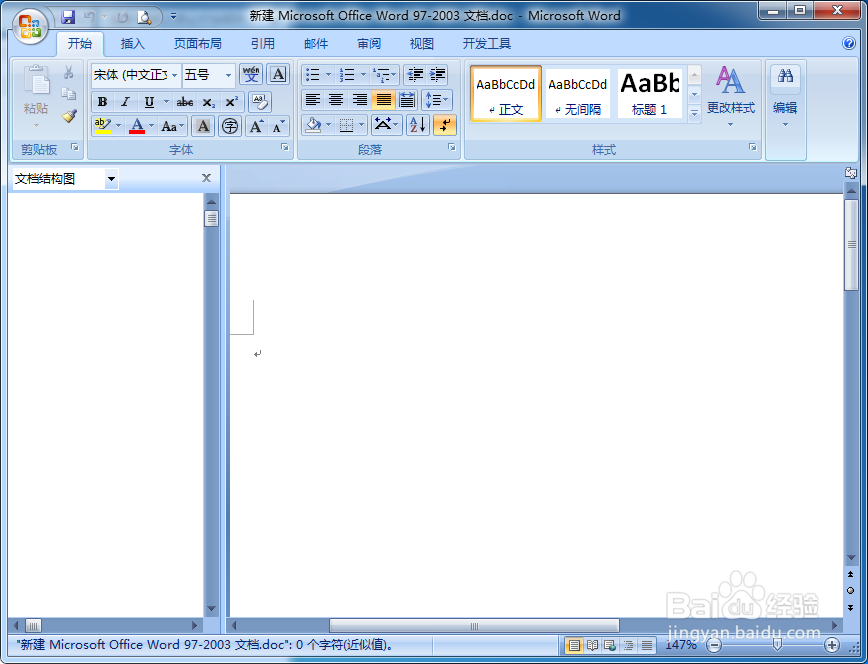Grow the font size
868x664 pixels.
coord(256,126)
